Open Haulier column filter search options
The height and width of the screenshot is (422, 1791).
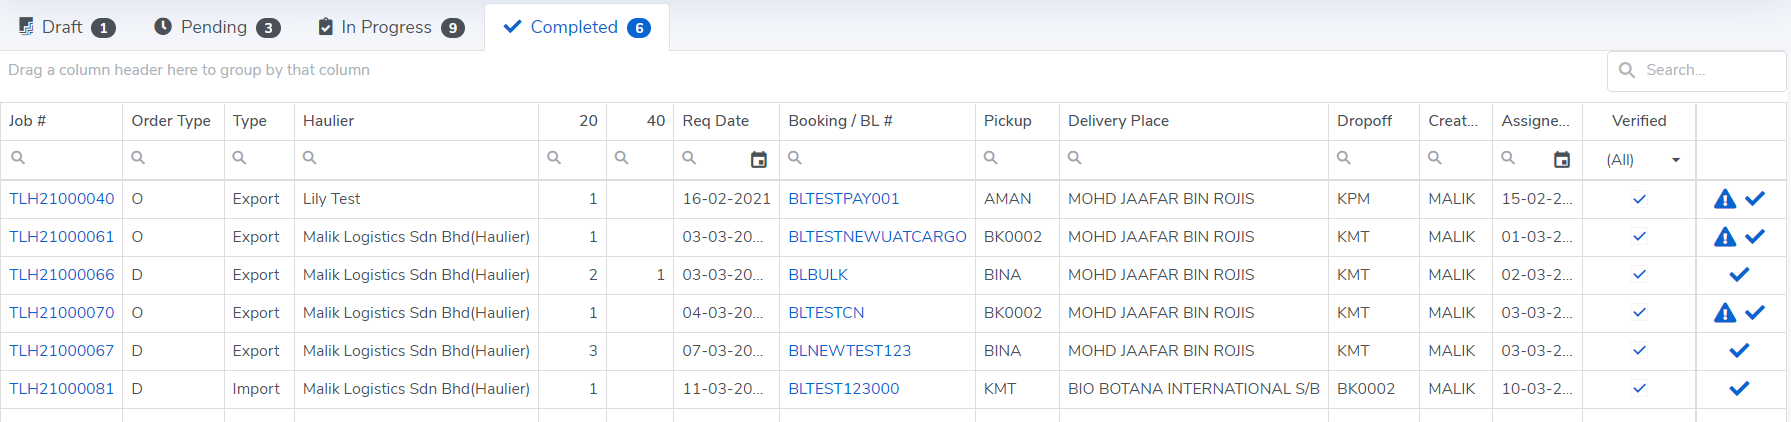tap(310, 158)
